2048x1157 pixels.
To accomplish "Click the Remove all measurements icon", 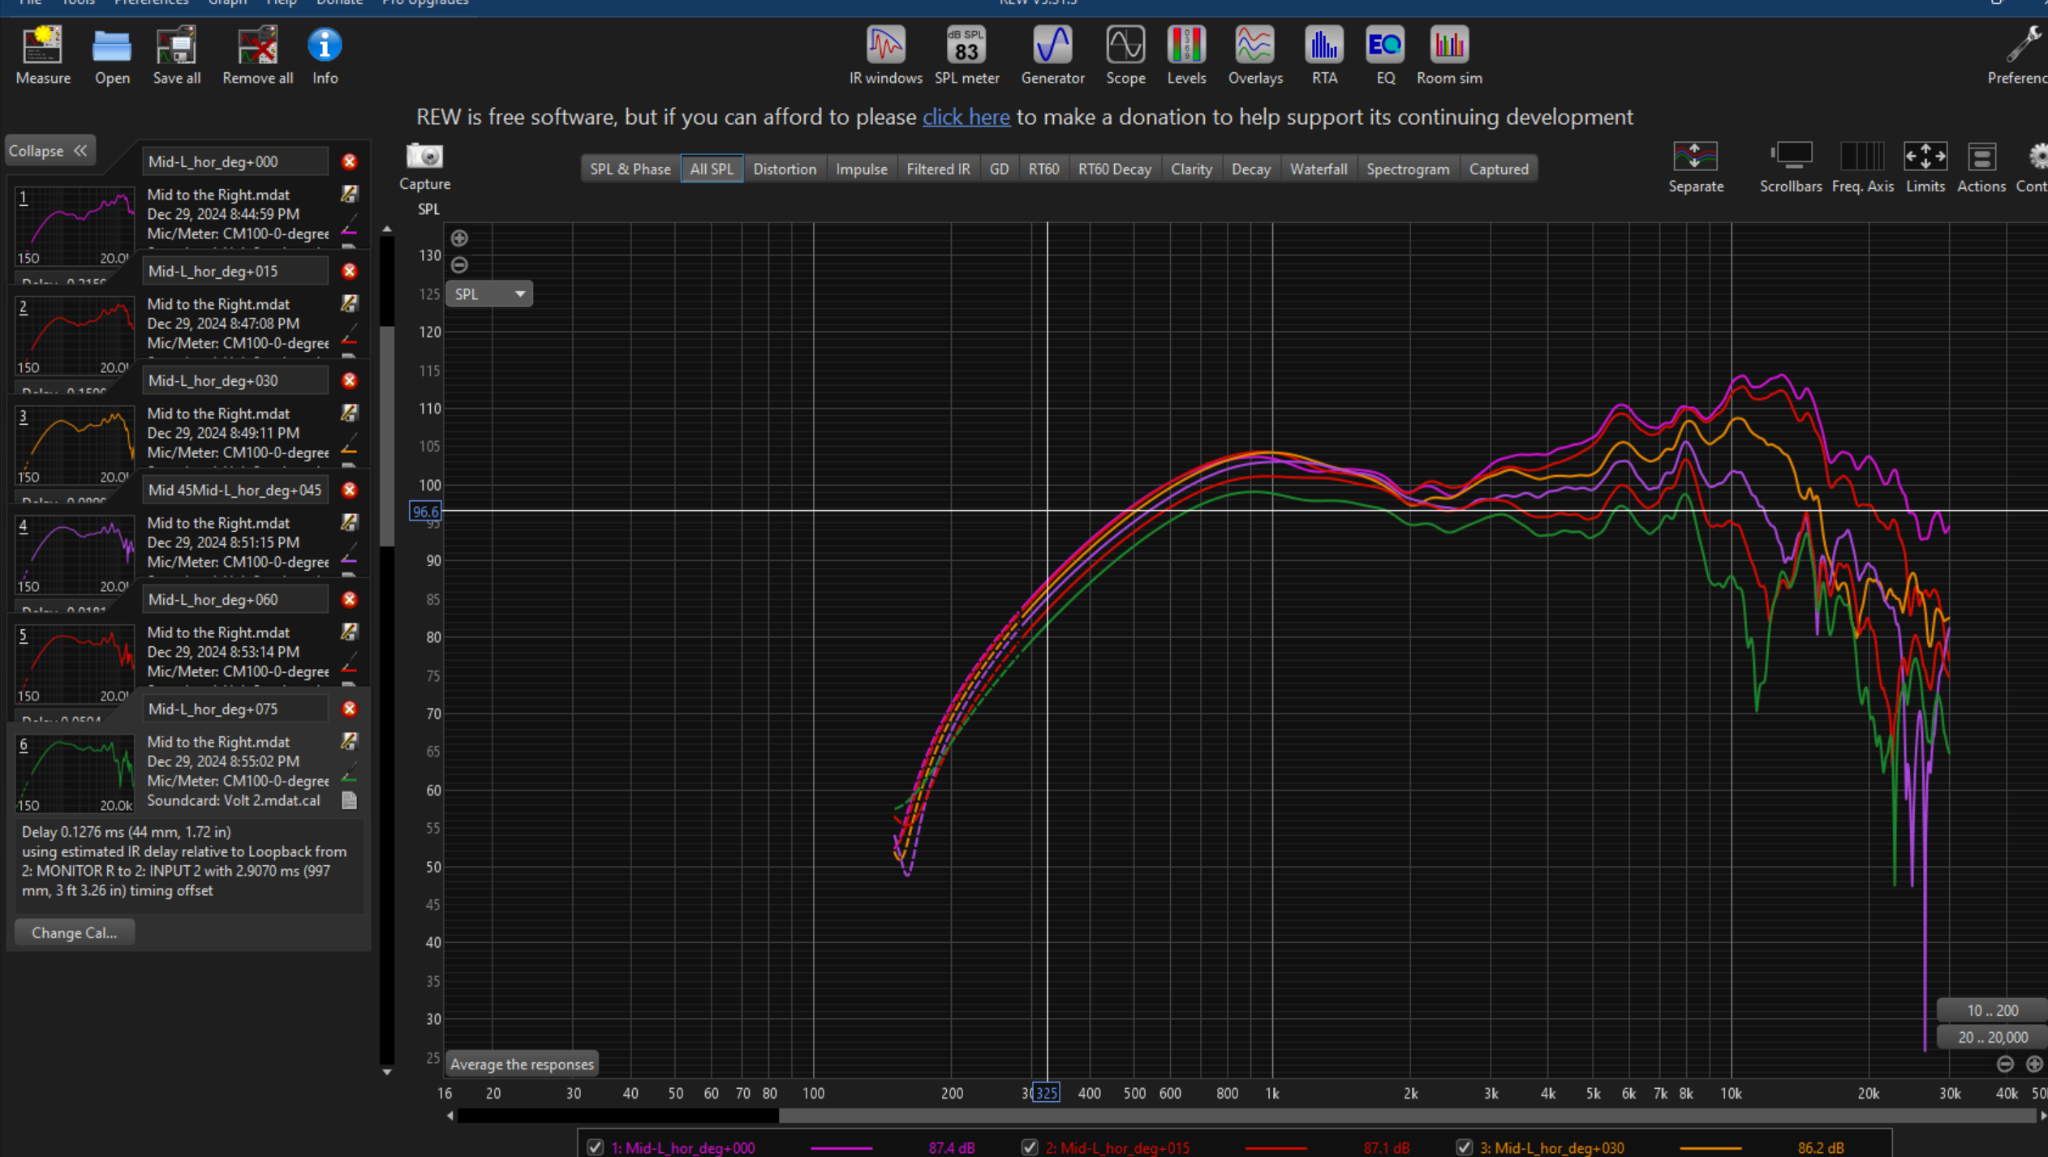I will point(257,55).
